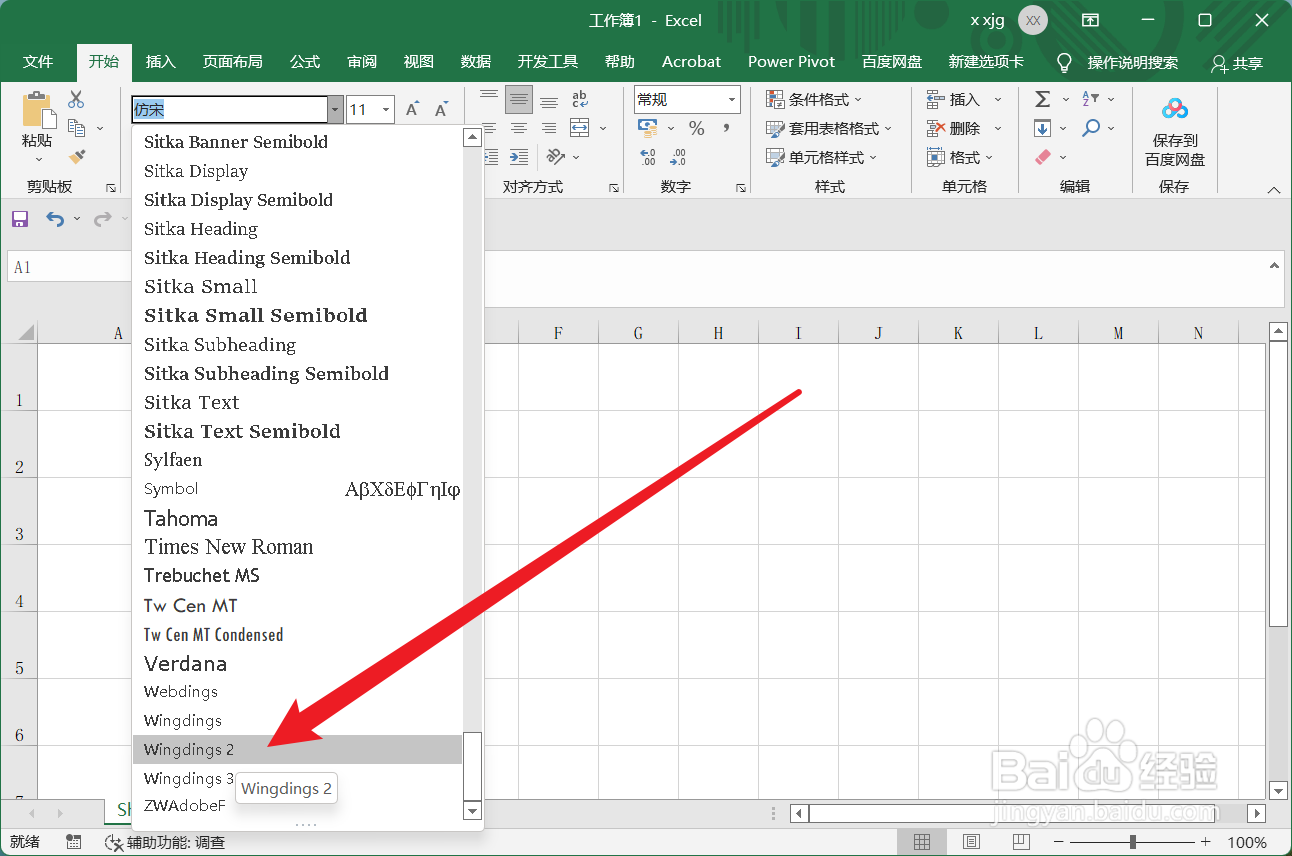Click the Increase Decimal icon
Viewport: 1292px width, 856px height.
pyautogui.click(x=648, y=157)
